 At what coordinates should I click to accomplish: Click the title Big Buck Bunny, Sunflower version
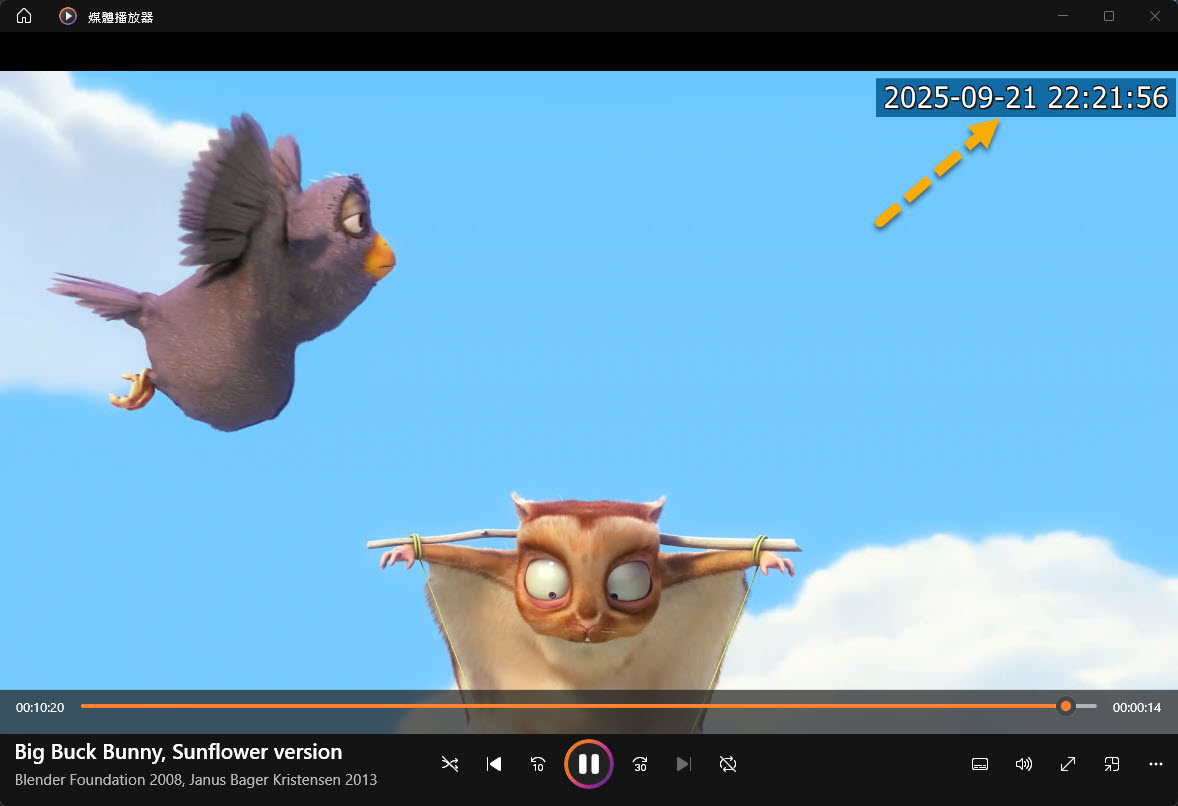tap(179, 752)
